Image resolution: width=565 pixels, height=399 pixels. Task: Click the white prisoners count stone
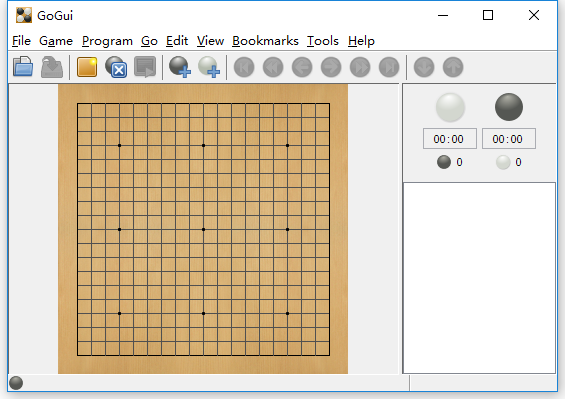(x=503, y=162)
